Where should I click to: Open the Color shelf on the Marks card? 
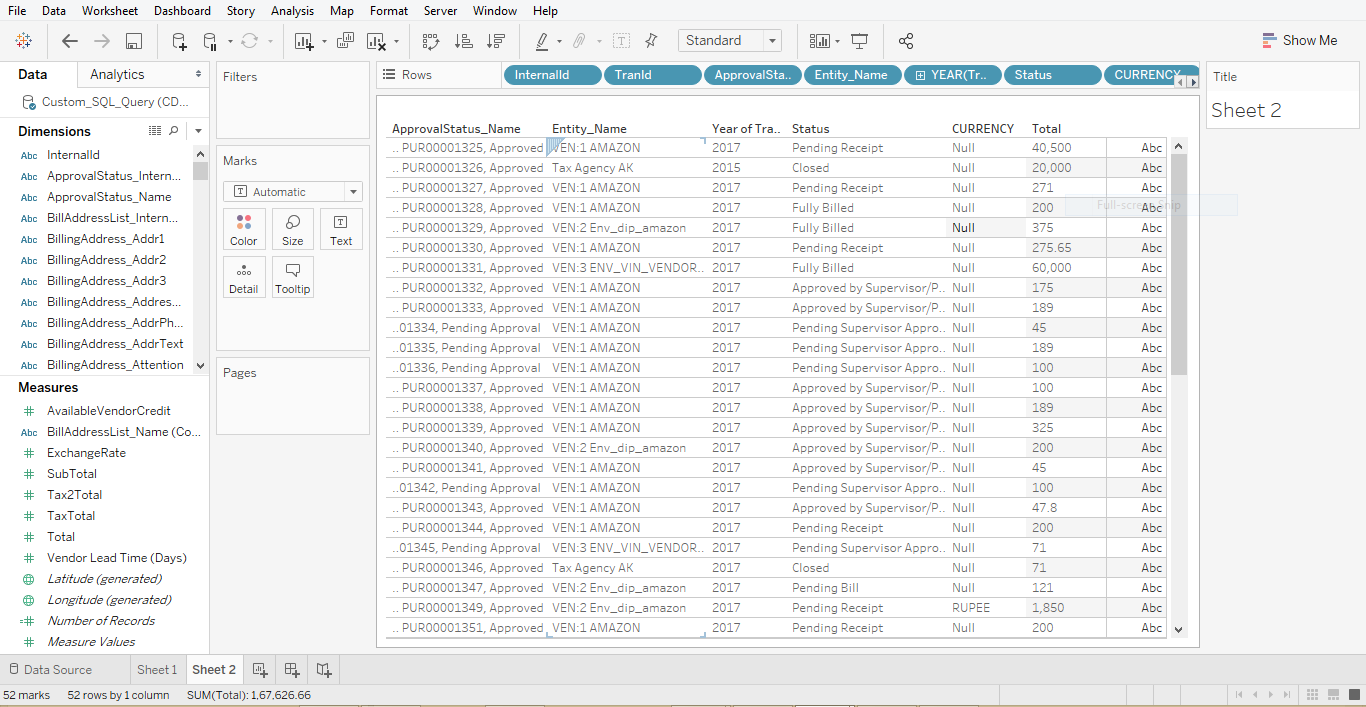tap(244, 229)
